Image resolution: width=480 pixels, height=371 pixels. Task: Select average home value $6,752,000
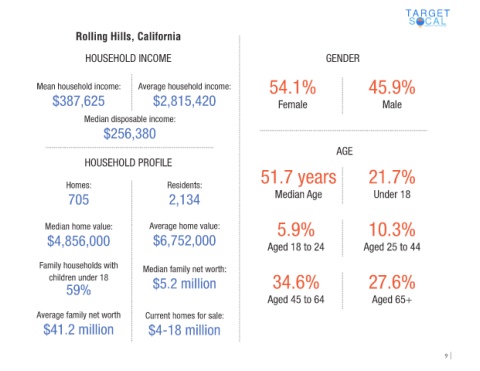pyautogui.click(x=184, y=241)
